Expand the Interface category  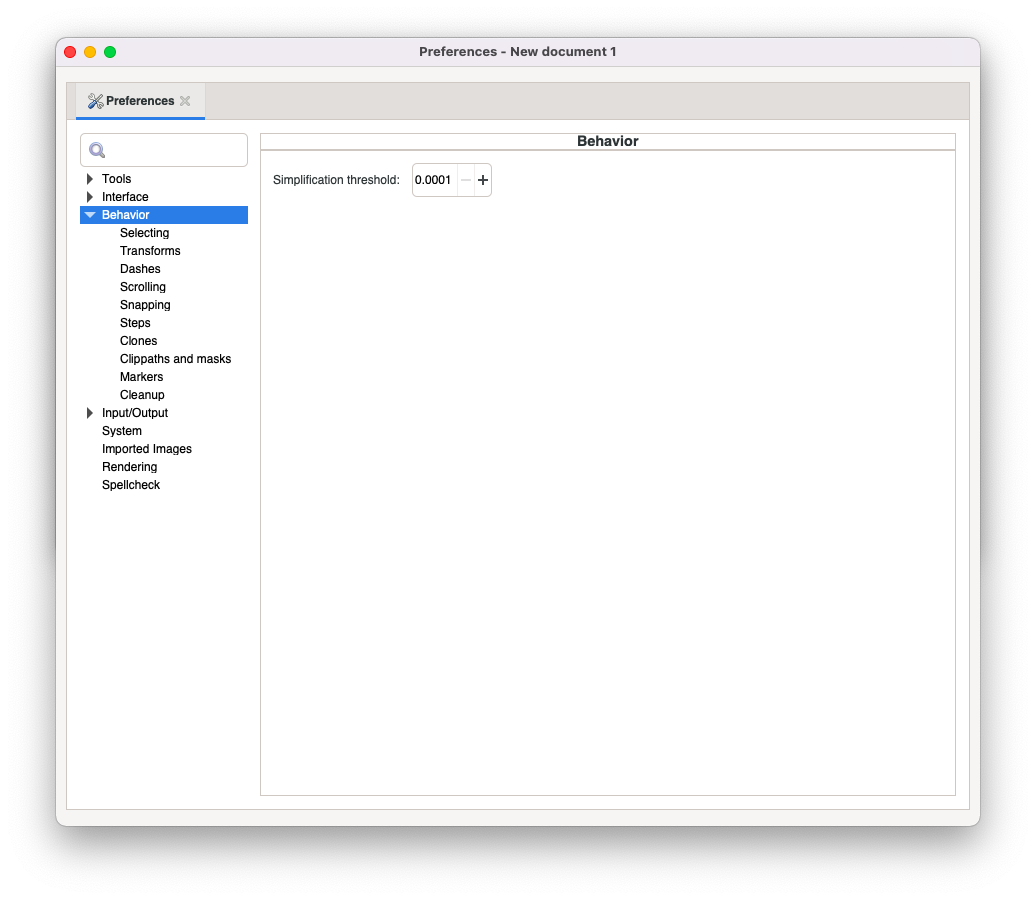[x=89, y=196]
